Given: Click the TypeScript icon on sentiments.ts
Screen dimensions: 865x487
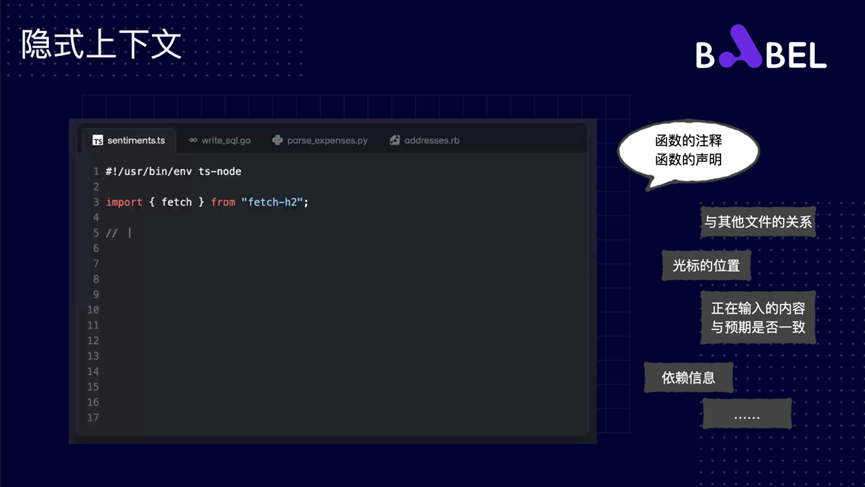Looking at the screenshot, I should tap(98, 141).
